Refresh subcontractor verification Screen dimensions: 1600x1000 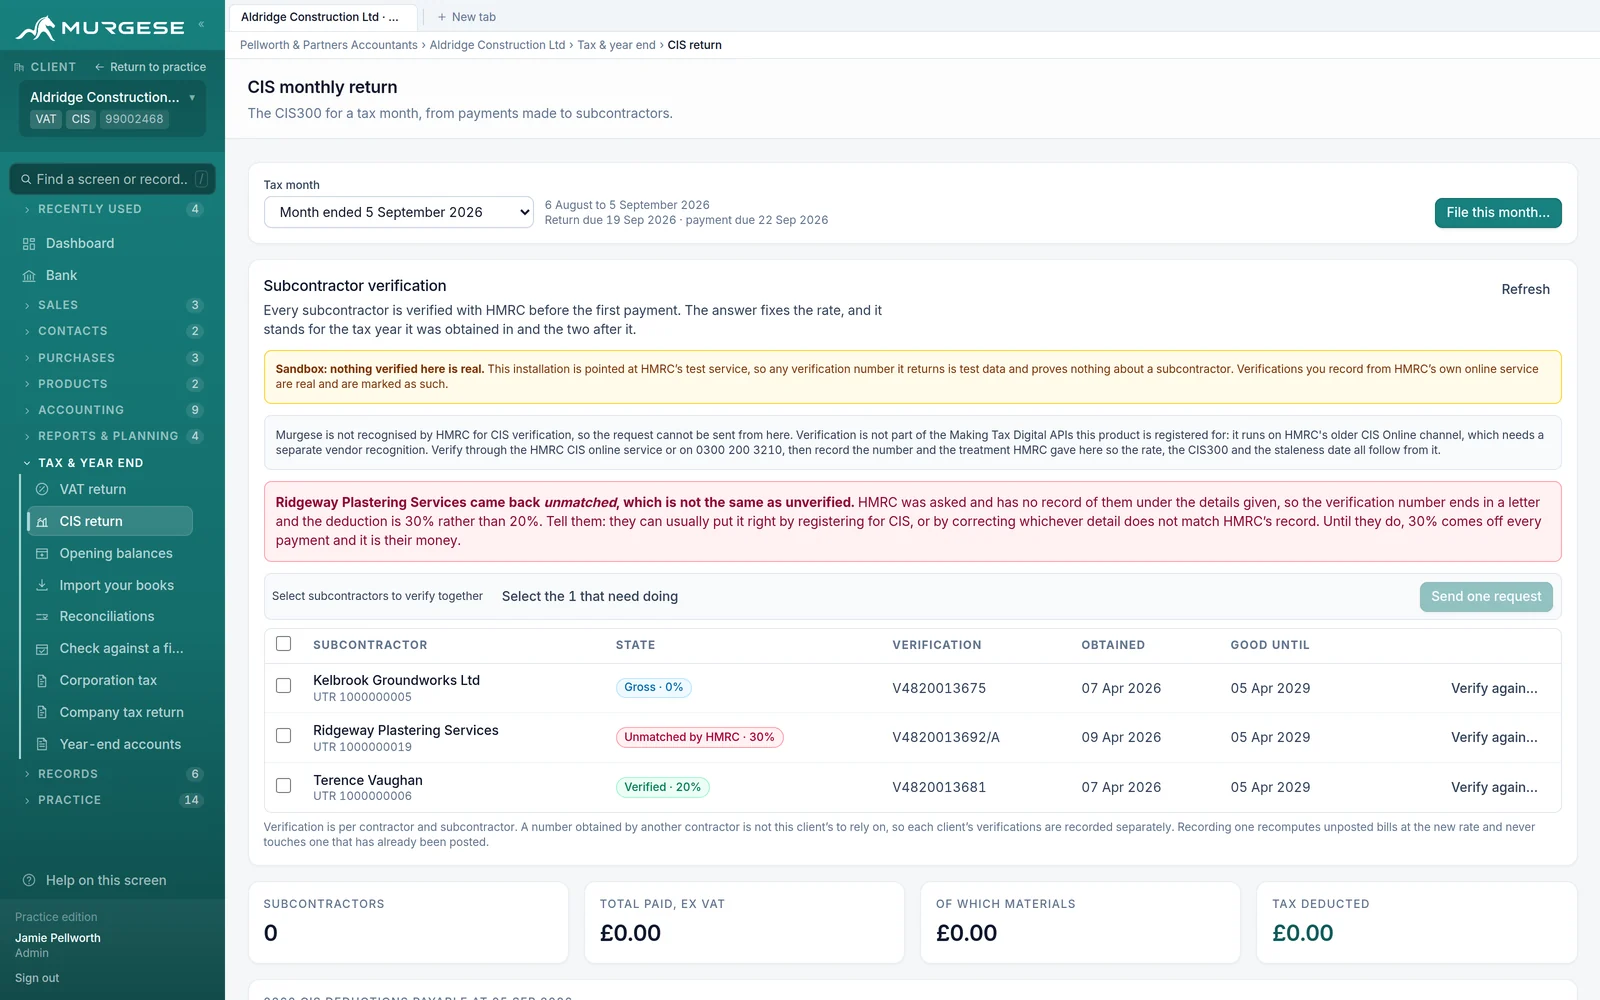pos(1525,289)
